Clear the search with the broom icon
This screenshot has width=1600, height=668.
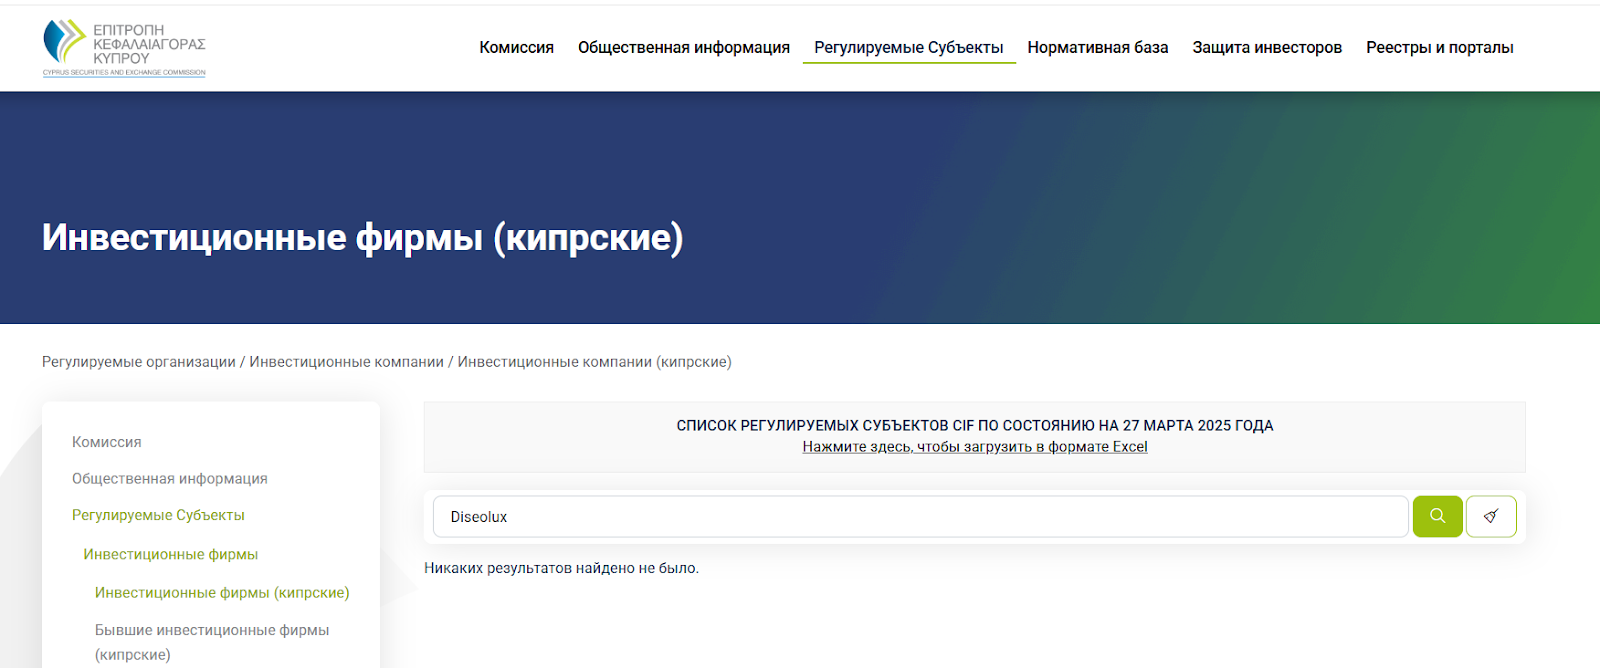click(x=1491, y=516)
